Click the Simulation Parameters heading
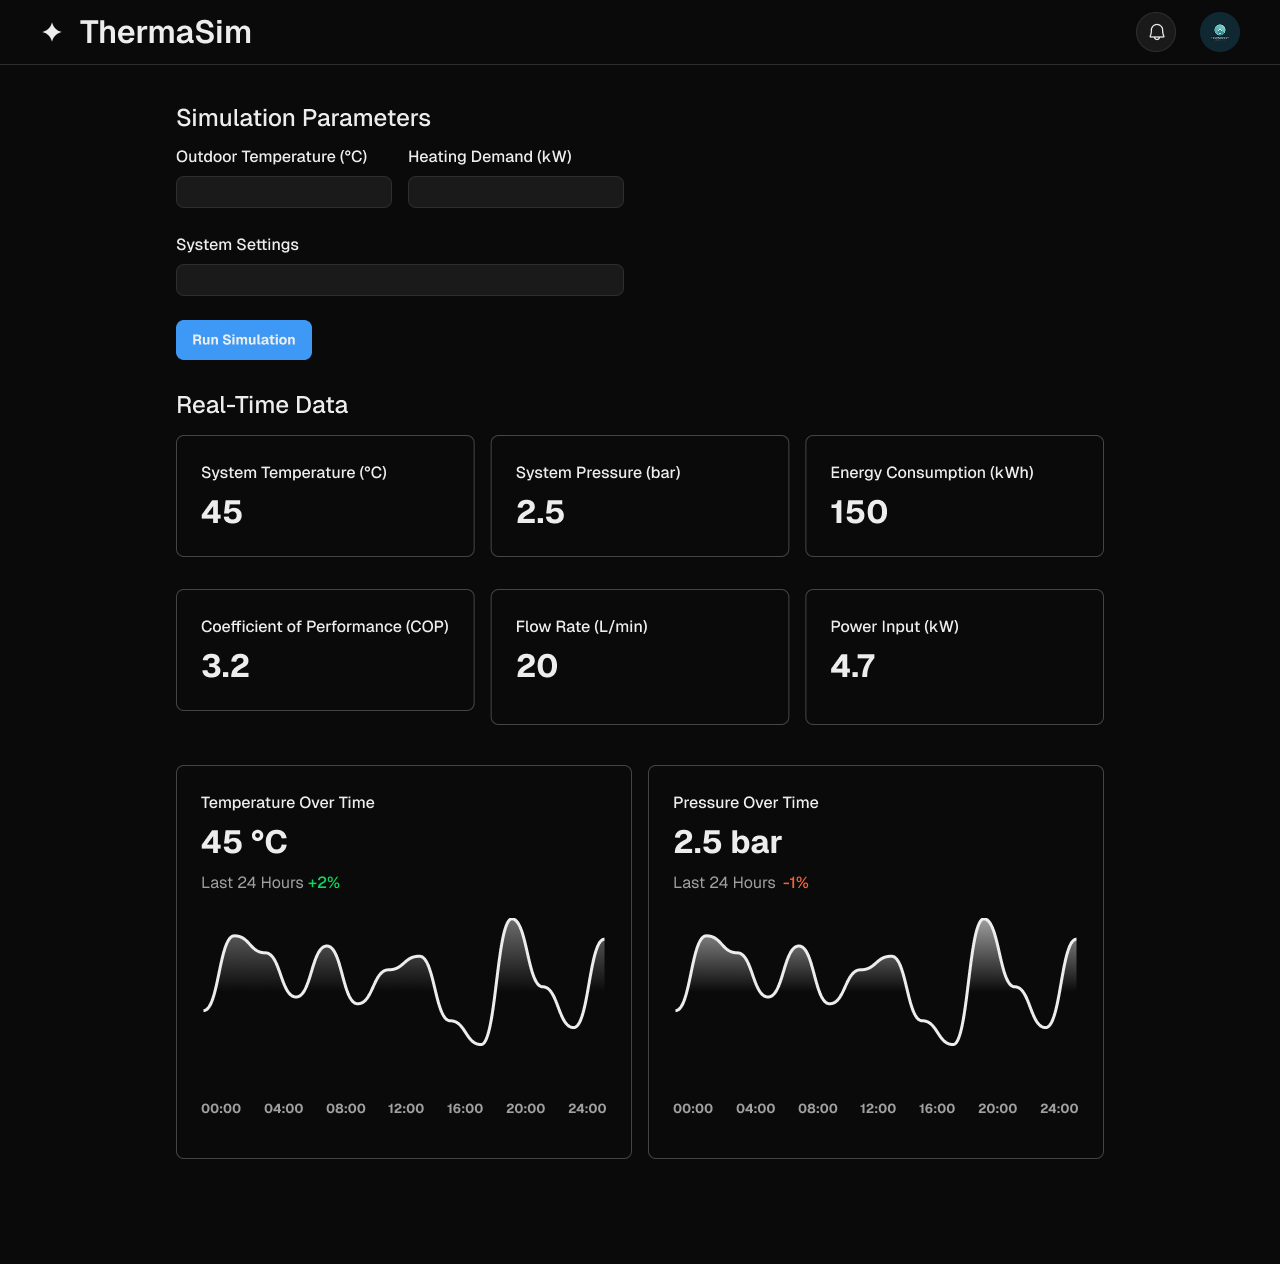This screenshot has height=1264, width=1280. tap(303, 118)
